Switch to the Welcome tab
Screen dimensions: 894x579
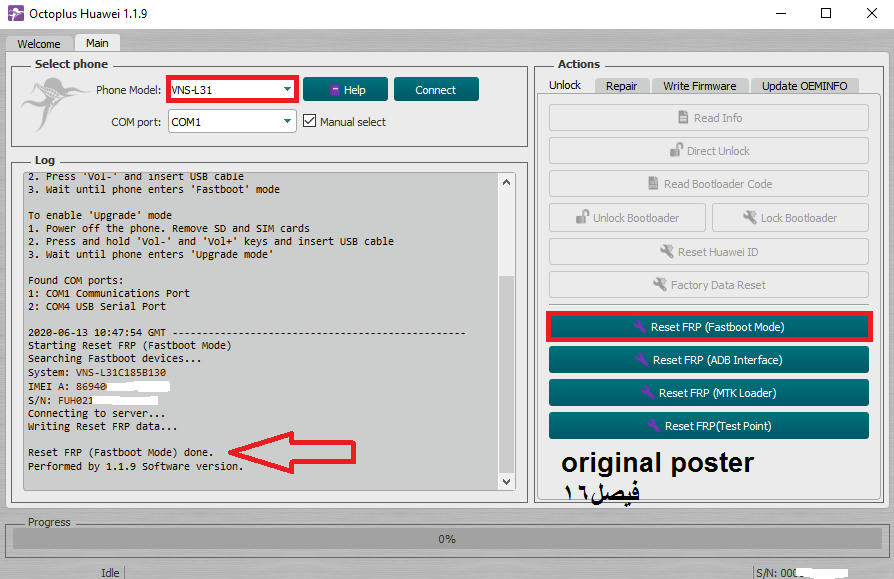pyautogui.click(x=39, y=44)
